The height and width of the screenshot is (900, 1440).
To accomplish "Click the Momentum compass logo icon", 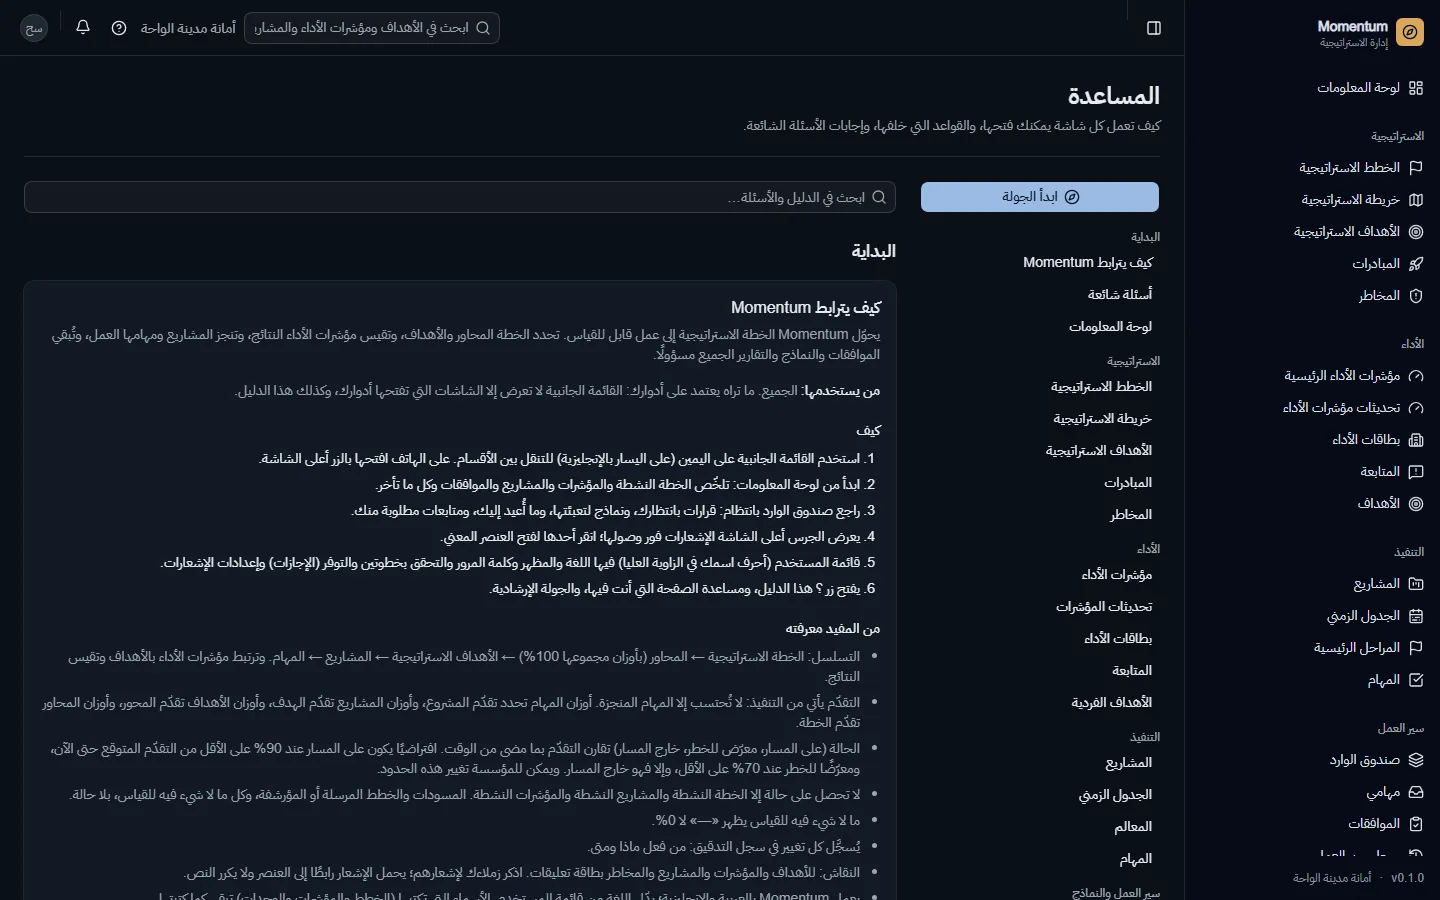I will click(1410, 32).
